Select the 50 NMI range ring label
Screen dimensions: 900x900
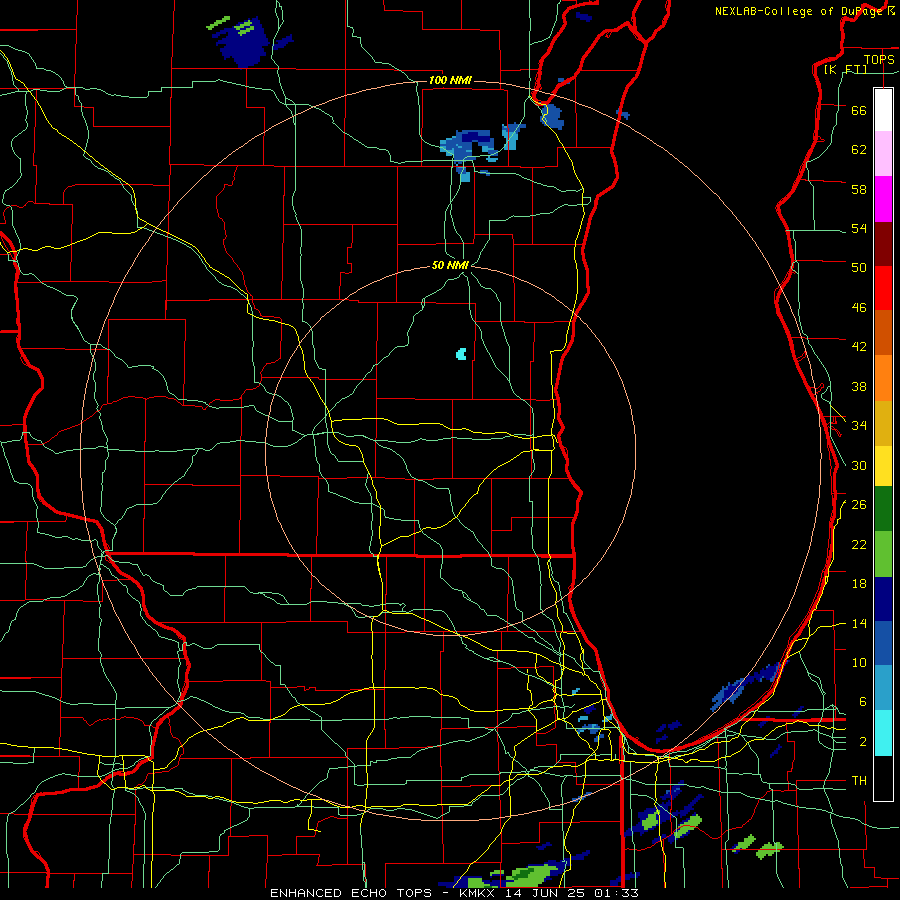(450, 265)
